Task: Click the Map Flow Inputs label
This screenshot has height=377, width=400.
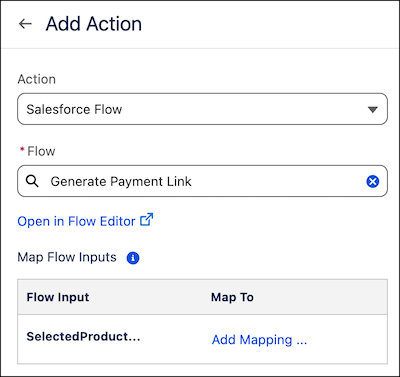Action: click(67, 257)
